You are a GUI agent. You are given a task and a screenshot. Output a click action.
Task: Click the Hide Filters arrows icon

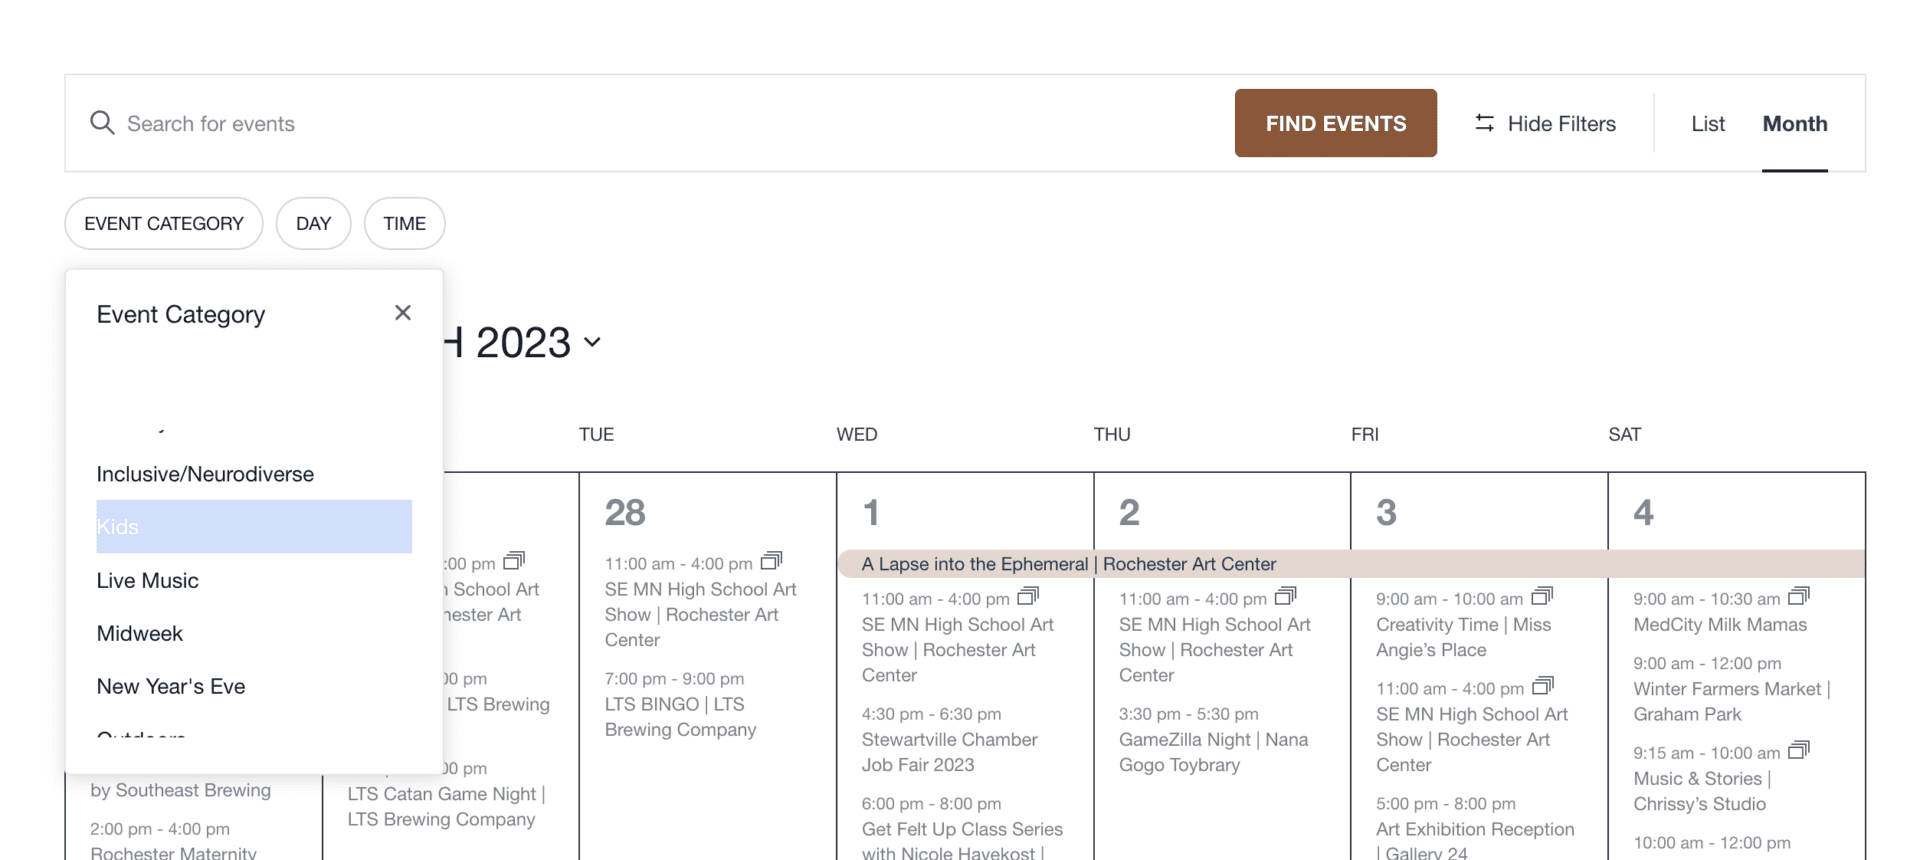(x=1483, y=122)
